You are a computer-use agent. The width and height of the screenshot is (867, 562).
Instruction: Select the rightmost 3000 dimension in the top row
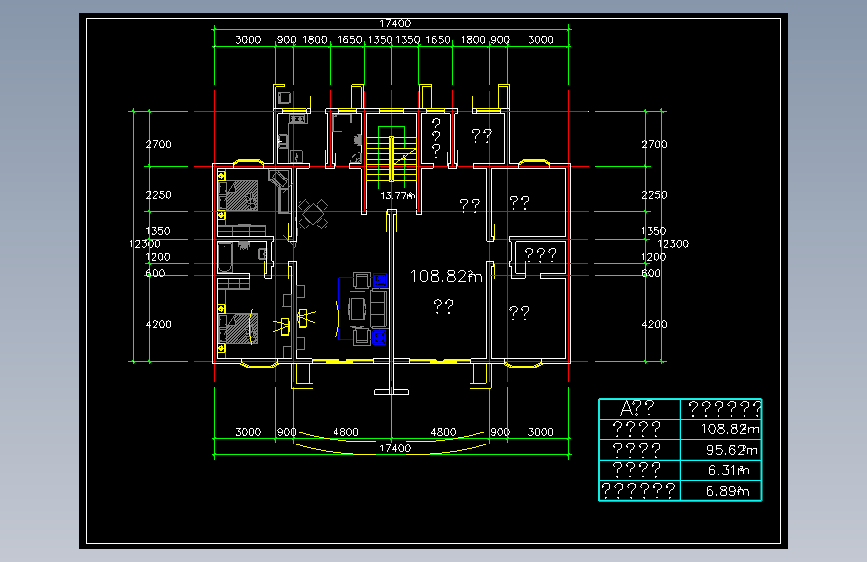541,40
